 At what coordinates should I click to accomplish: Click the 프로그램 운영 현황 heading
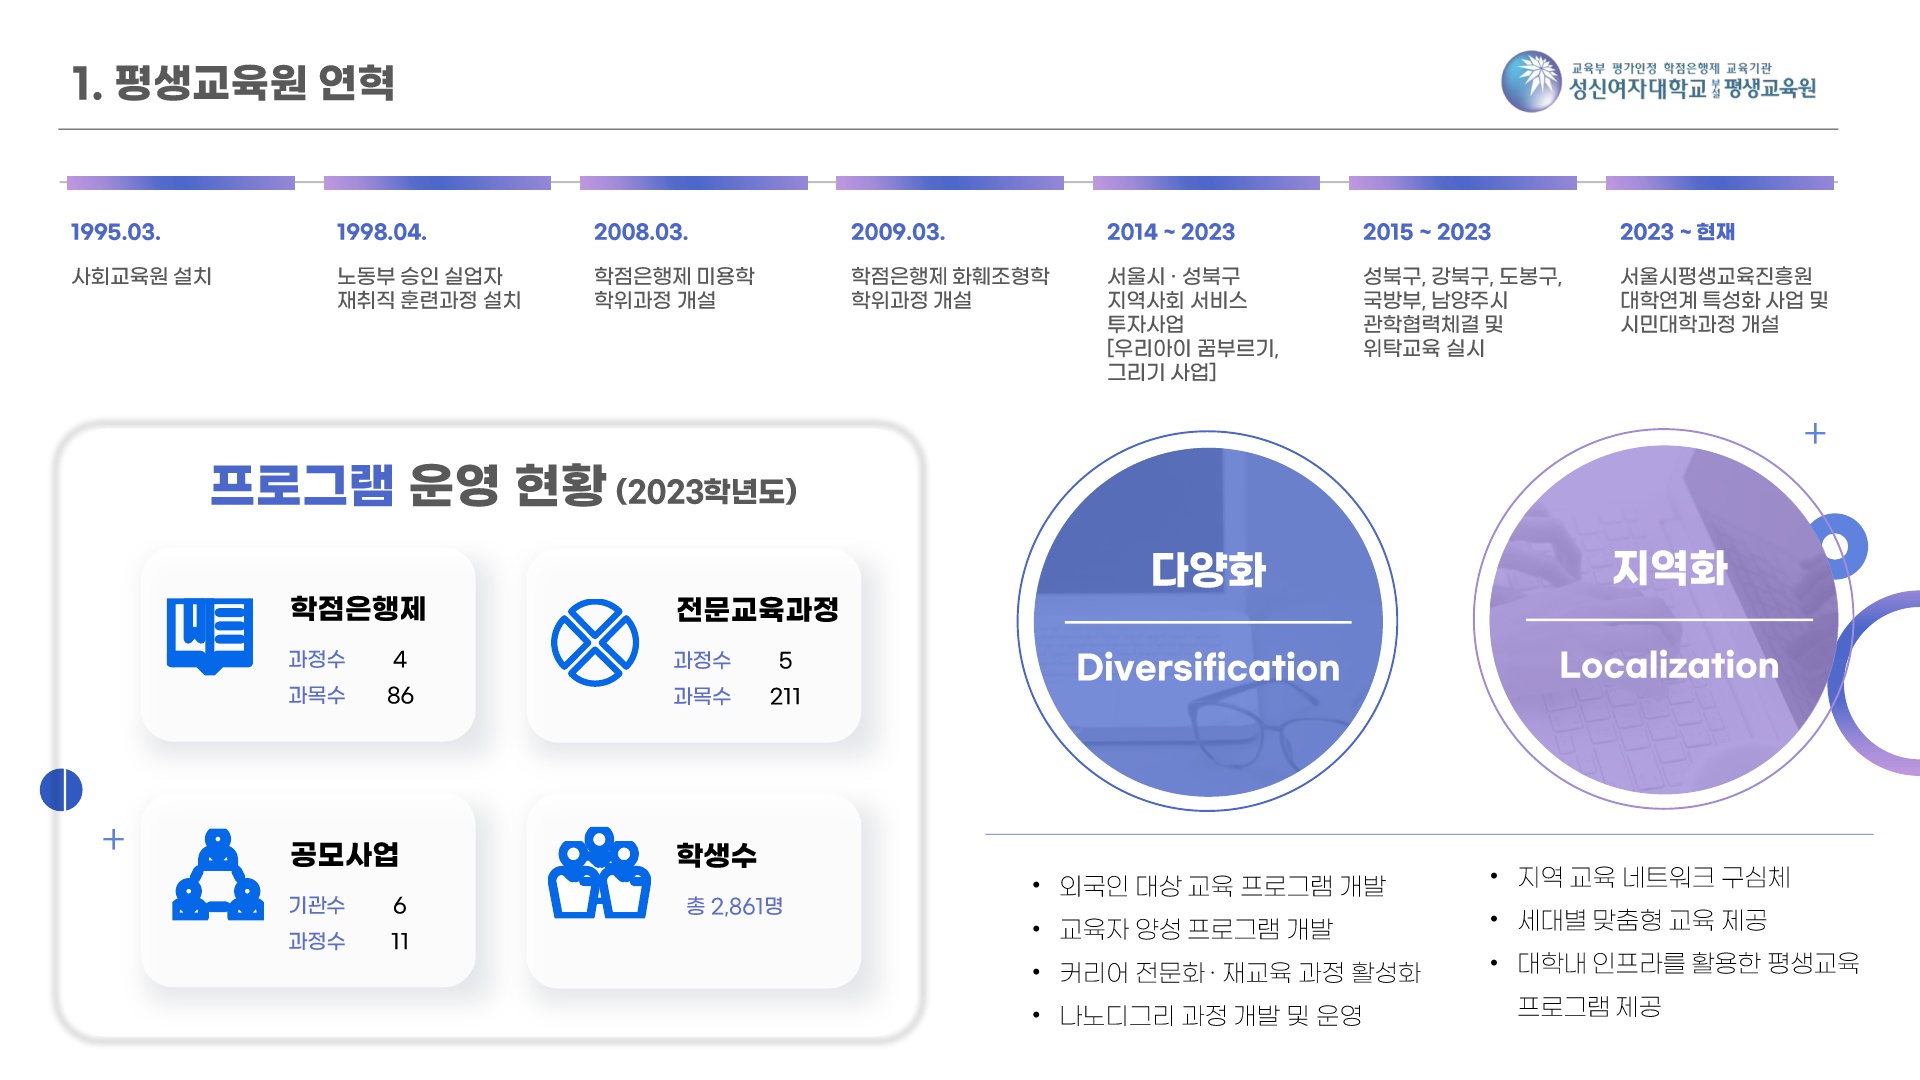click(503, 487)
